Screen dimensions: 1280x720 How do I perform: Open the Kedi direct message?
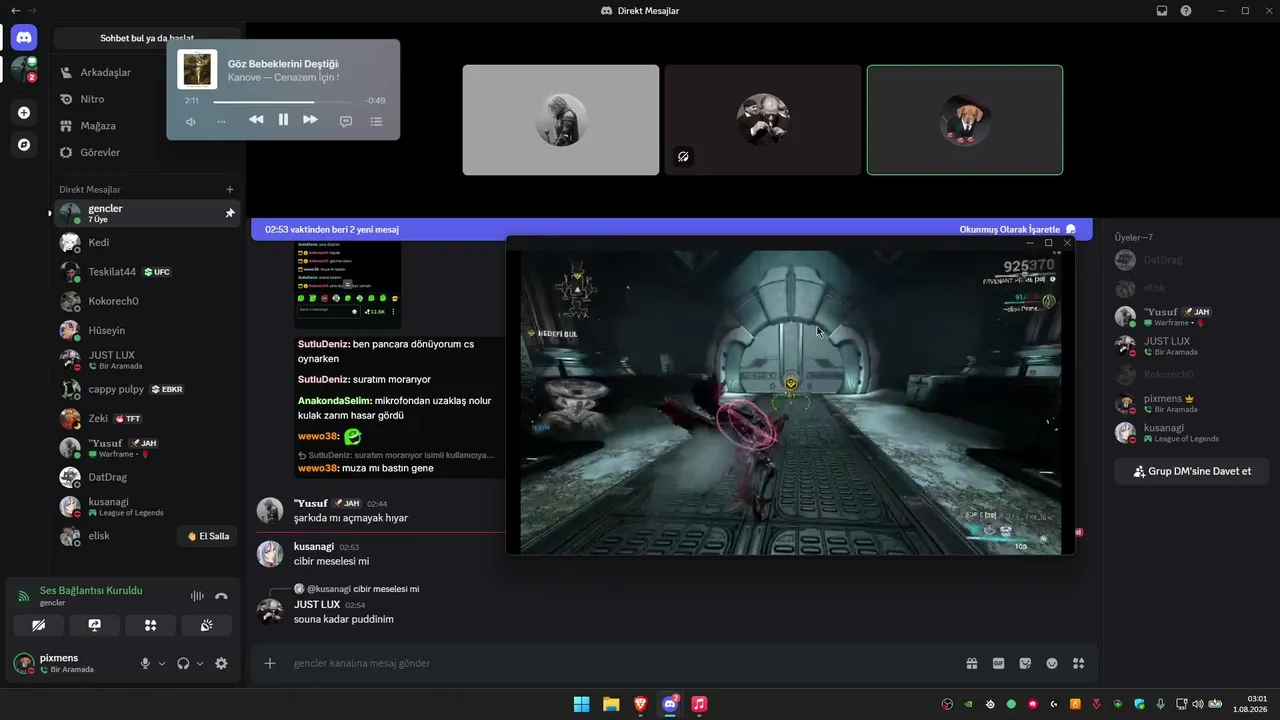(148, 242)
